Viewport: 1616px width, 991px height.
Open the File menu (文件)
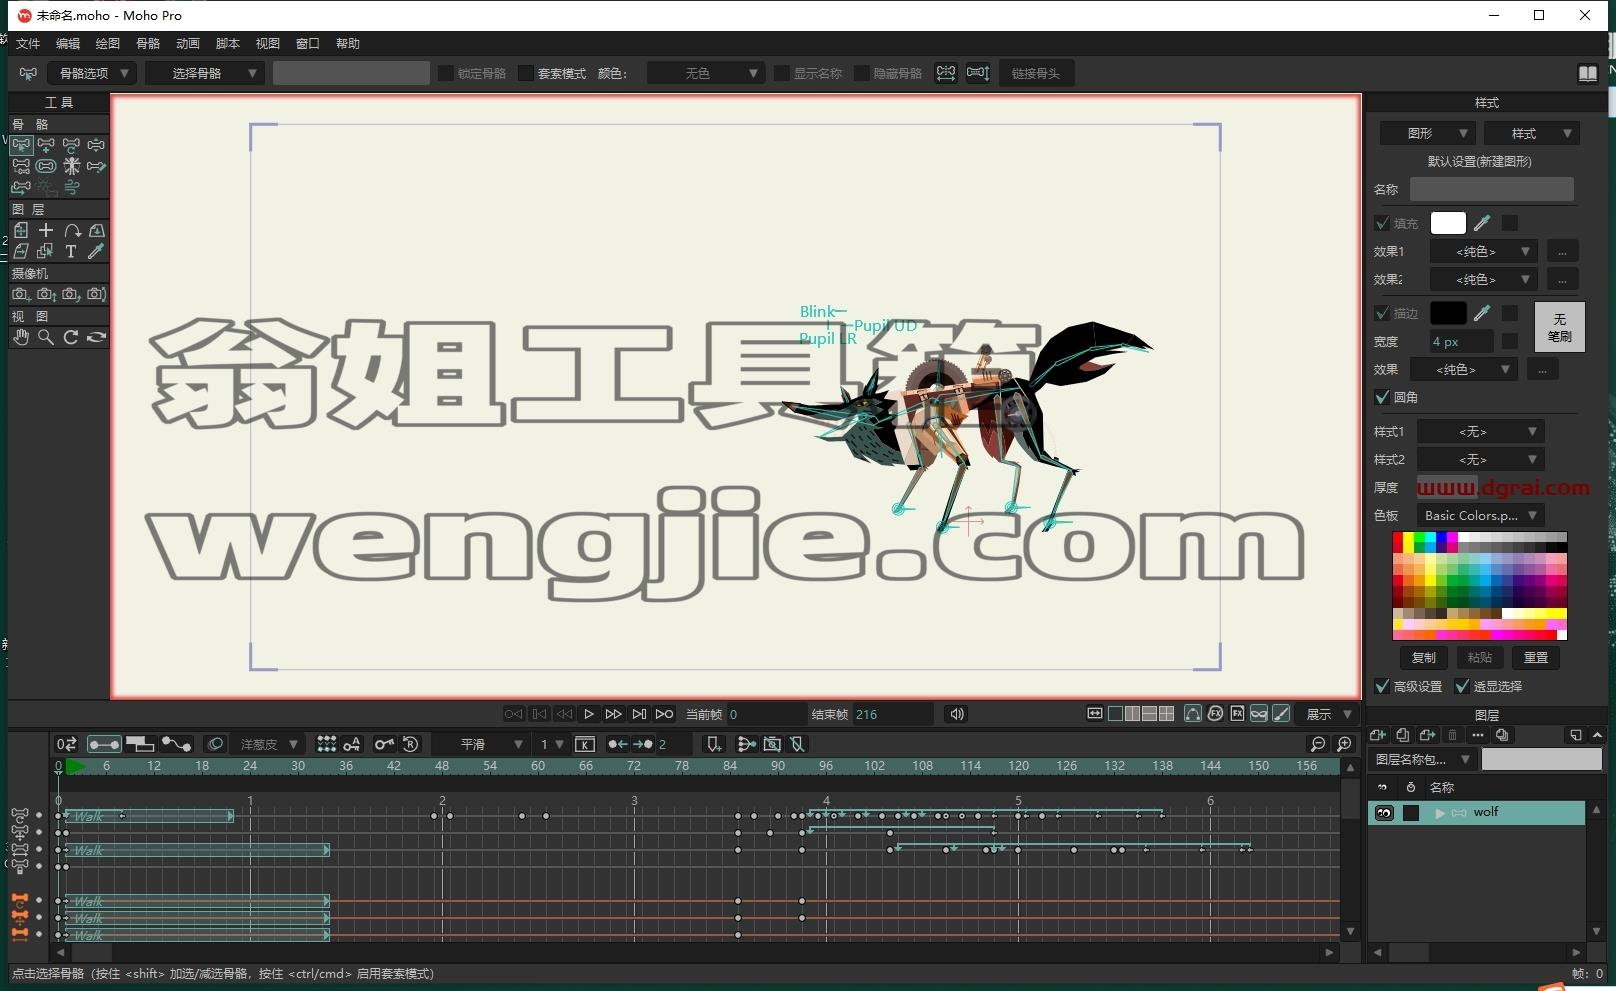(x=28, y=43)
